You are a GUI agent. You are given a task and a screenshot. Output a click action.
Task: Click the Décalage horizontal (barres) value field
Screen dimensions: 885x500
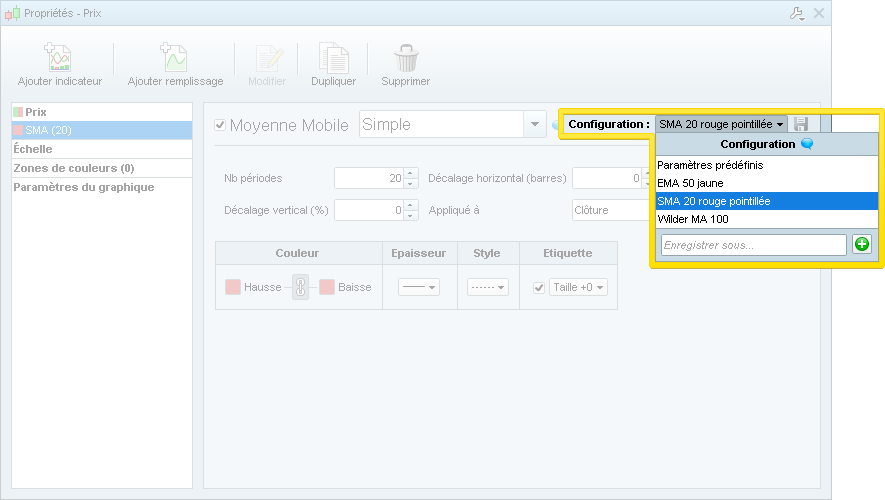[607, 178]
